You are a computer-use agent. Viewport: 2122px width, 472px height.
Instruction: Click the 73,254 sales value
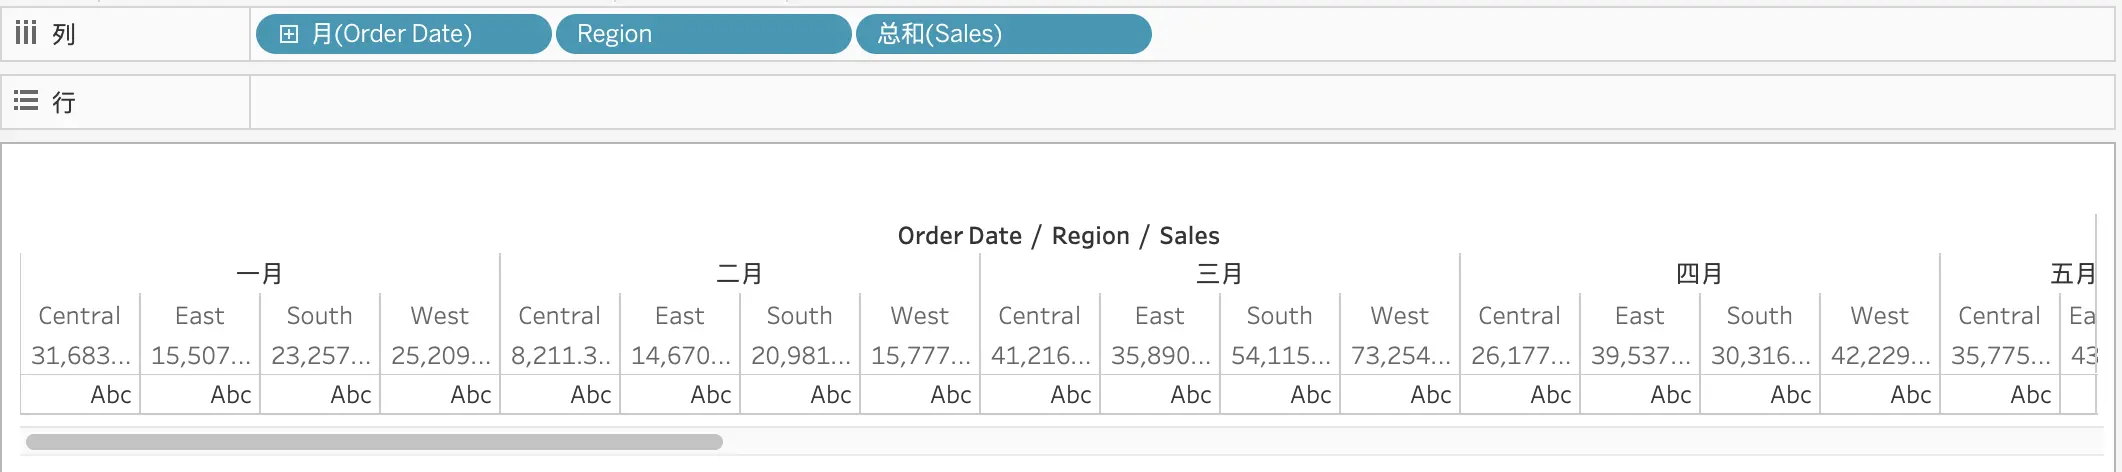(1401, 356)
